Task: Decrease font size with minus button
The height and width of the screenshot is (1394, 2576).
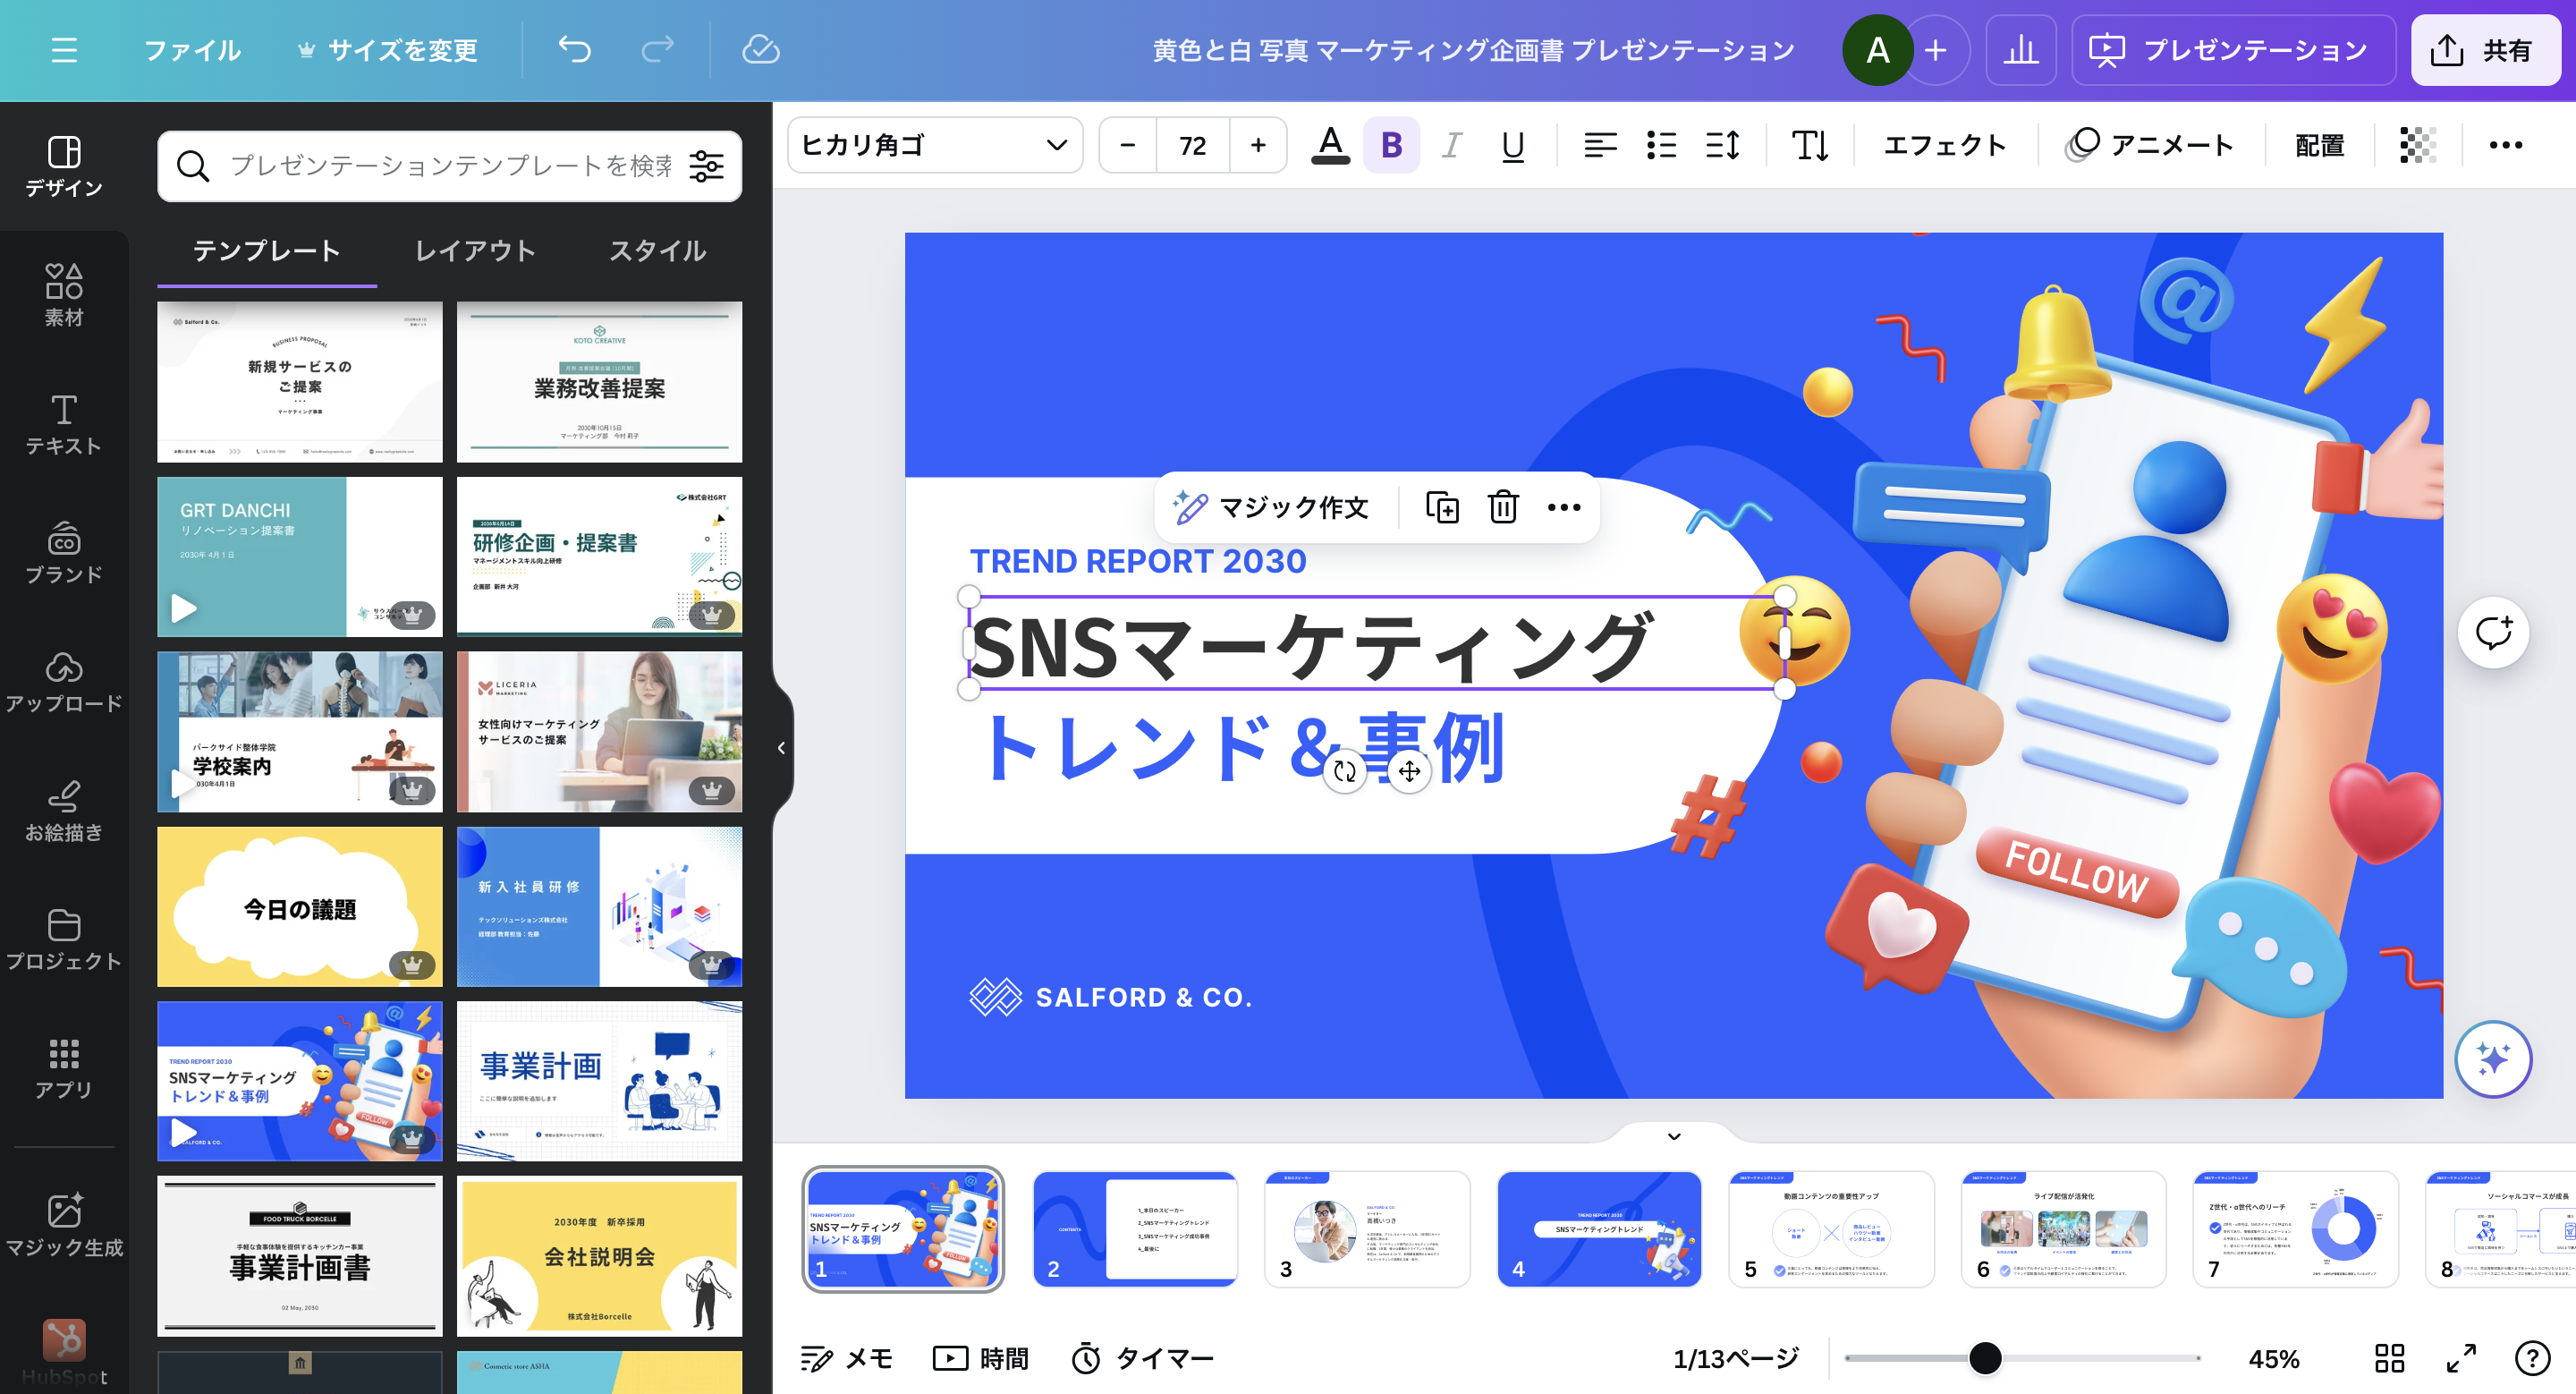Action: point(1128,146)
